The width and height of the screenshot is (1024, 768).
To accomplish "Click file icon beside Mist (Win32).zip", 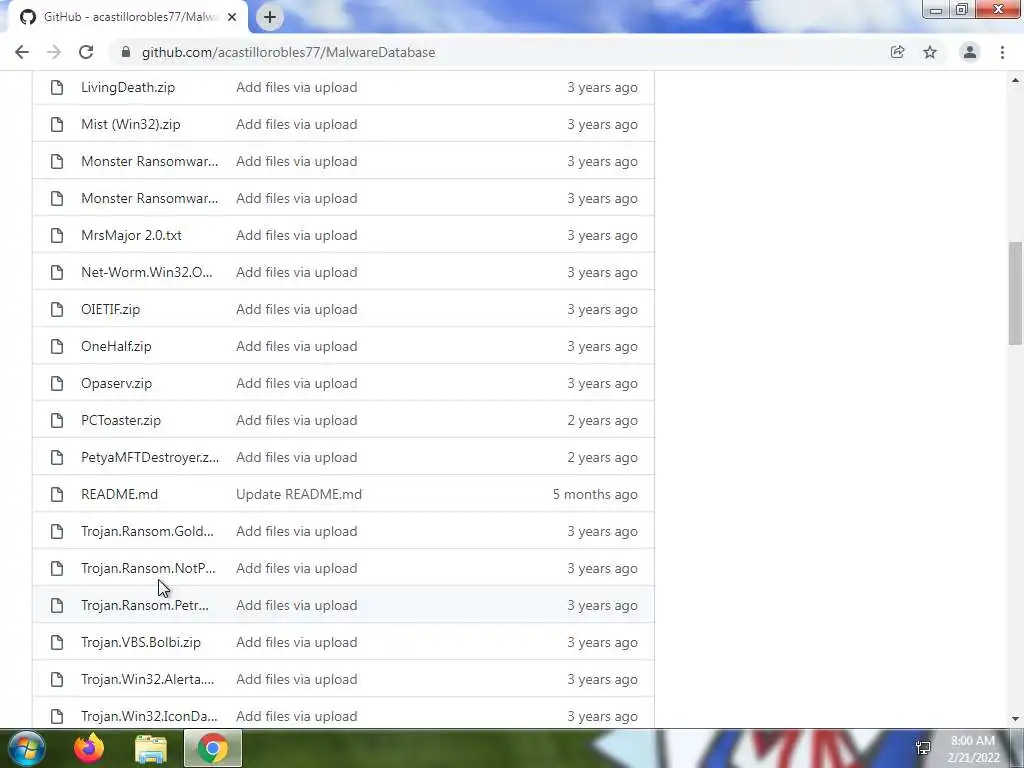I will click(57, 124).
